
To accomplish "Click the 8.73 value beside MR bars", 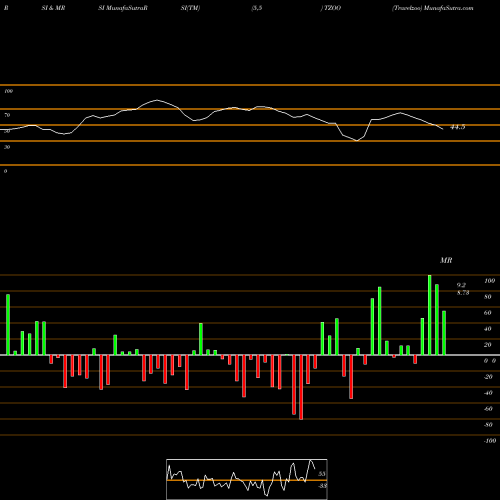I will 463,293.
